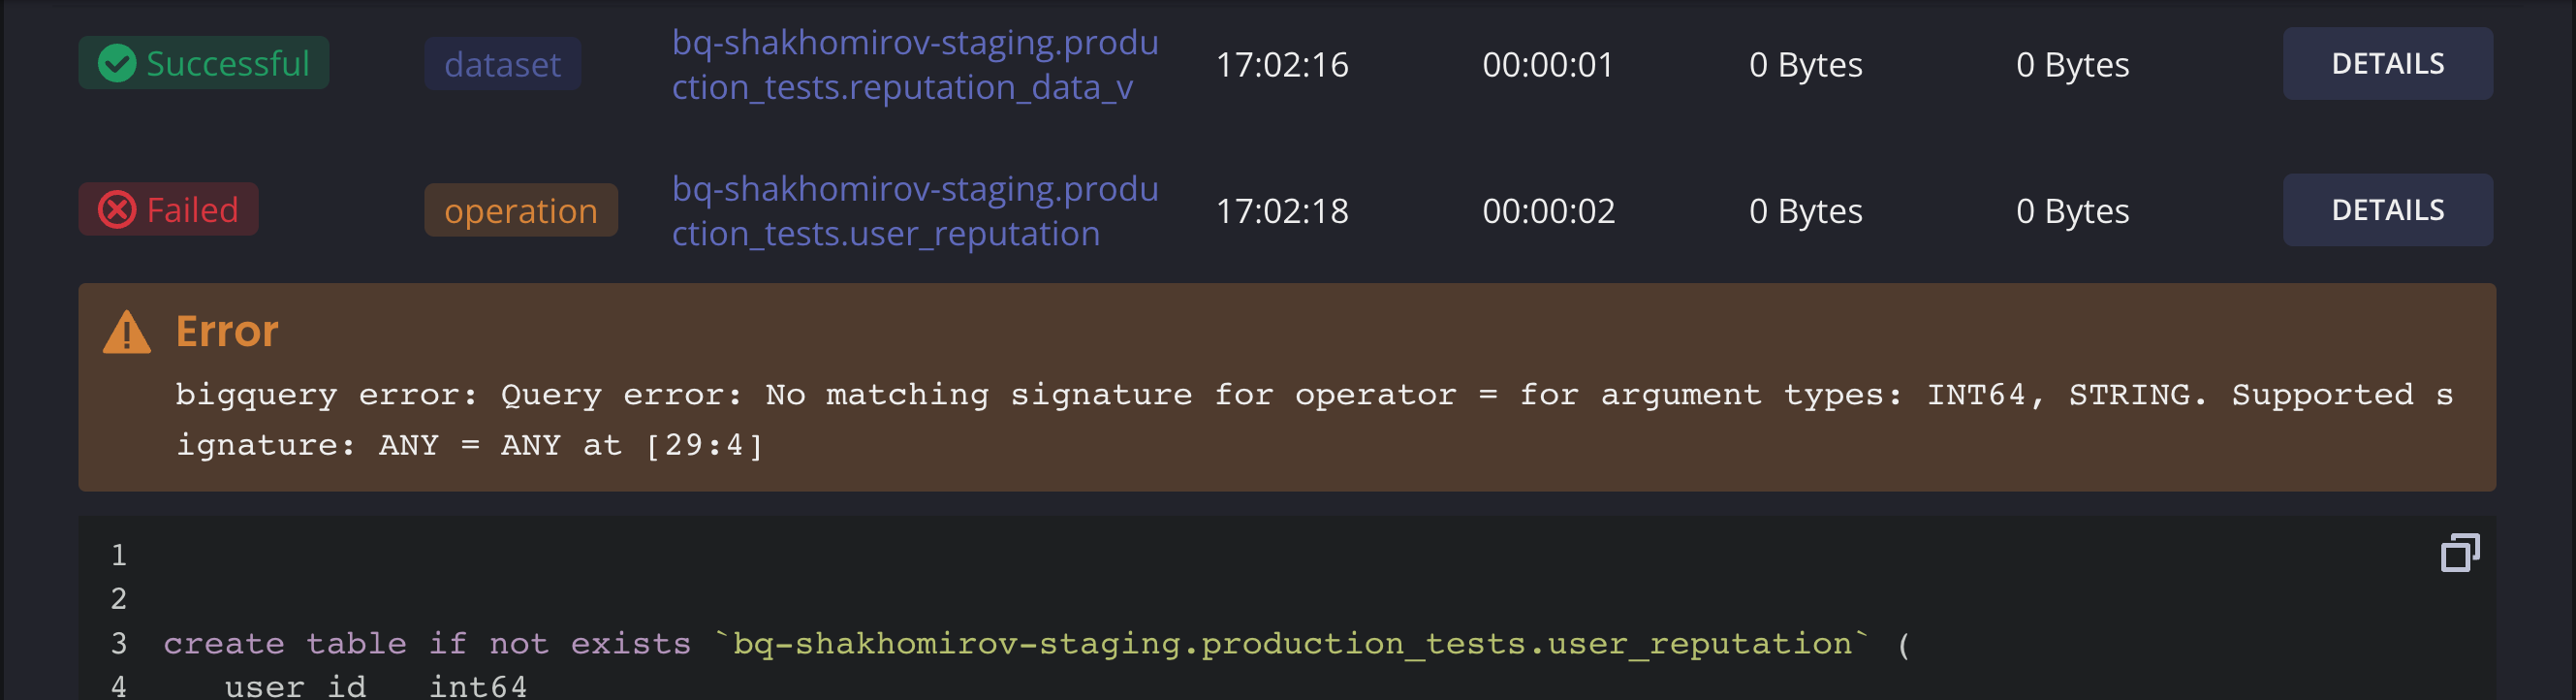
Task: Click the red failed X icon
Action: click(115, 209)
